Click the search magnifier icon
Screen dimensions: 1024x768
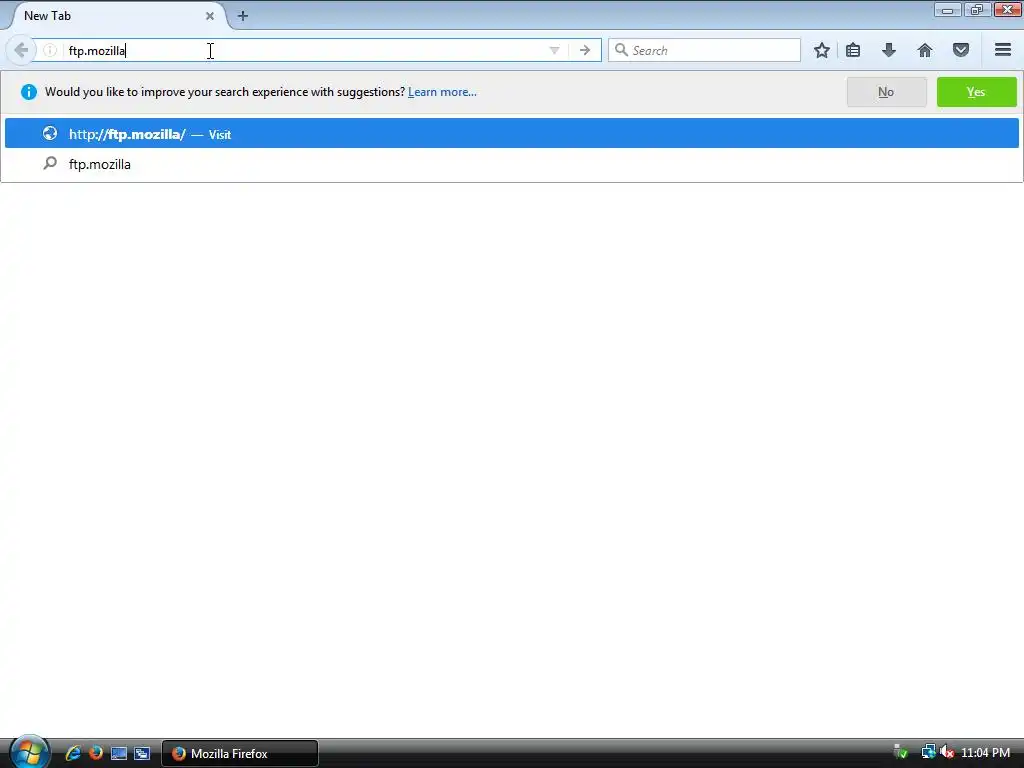point(621,50)
